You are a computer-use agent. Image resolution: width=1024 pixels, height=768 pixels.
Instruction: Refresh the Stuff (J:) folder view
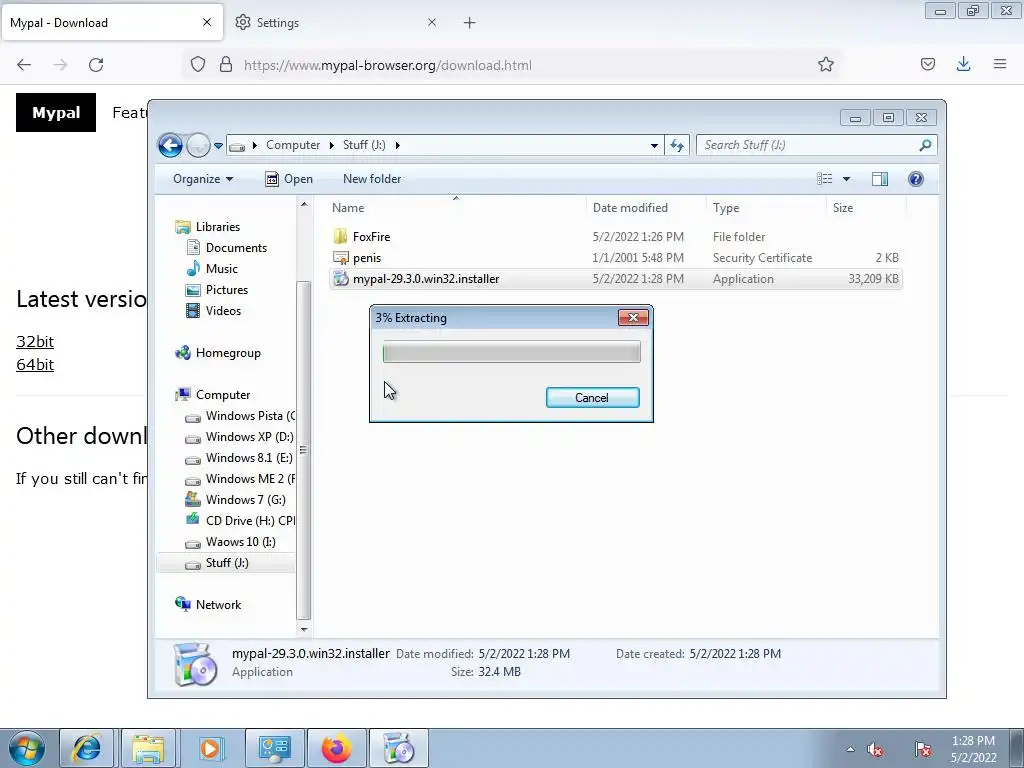click(677, 146)
